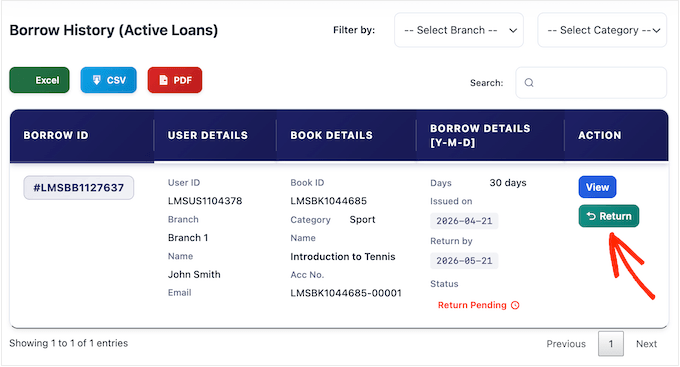Focus the Search input field
The image size is (680, 367).
click(x=591, y=82)
